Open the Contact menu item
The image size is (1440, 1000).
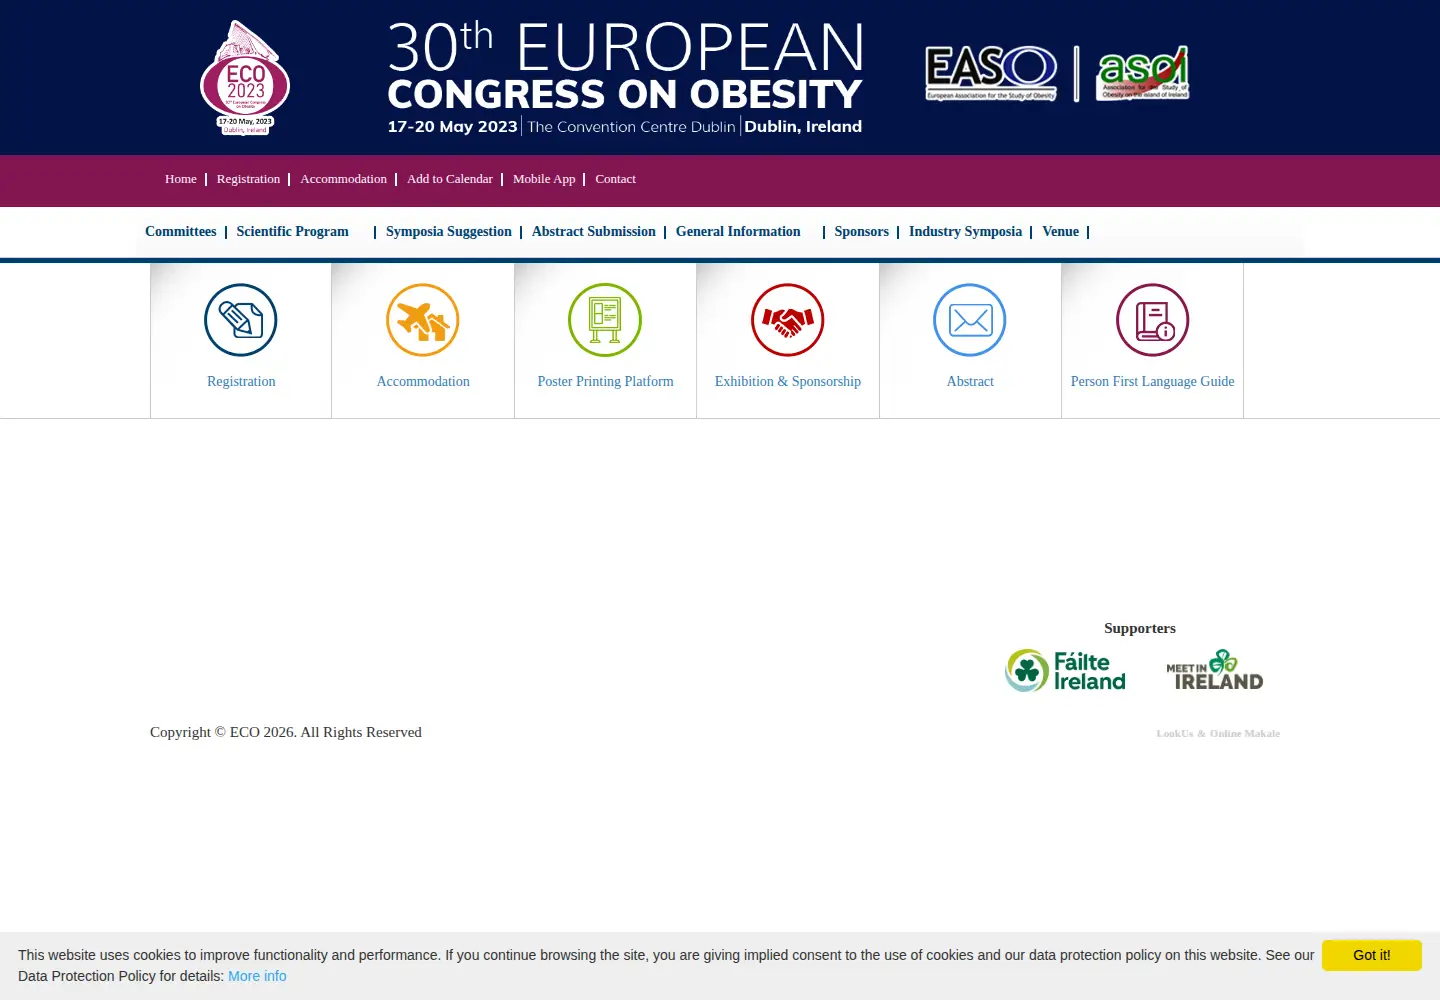(x=615, y=179)
